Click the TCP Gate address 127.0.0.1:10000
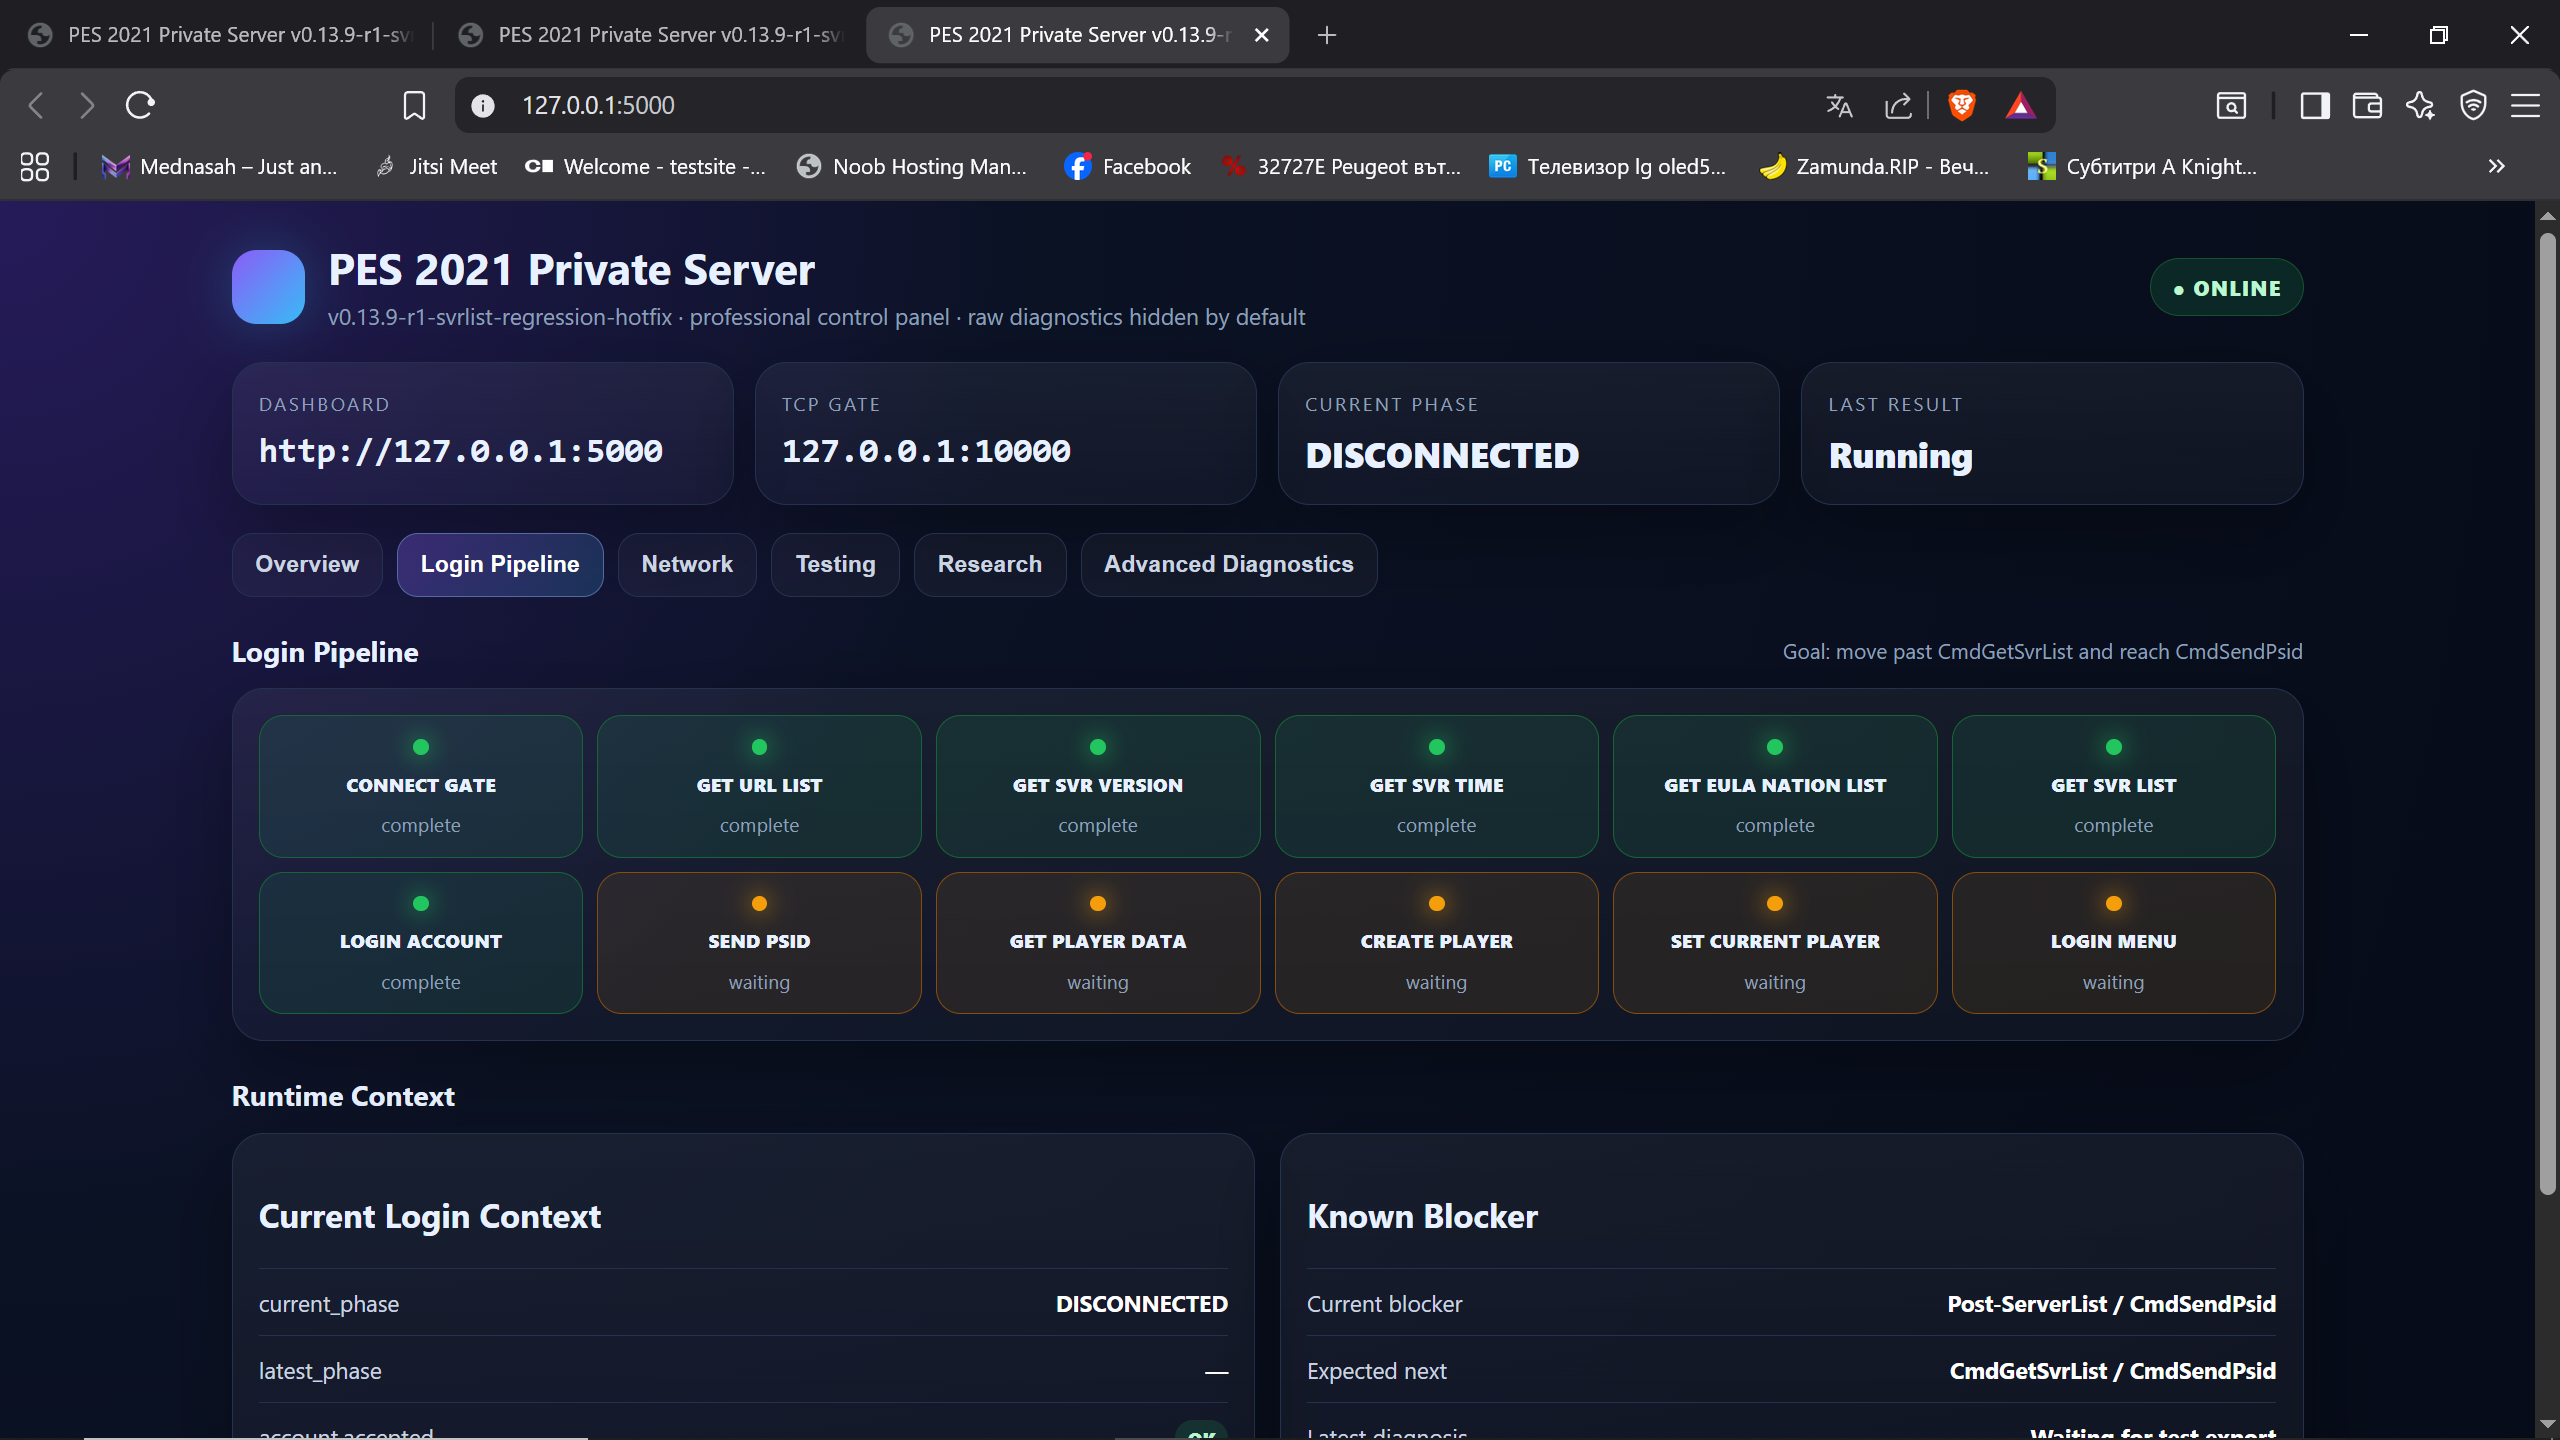2560x1440 pixels. tap(926, 452)
